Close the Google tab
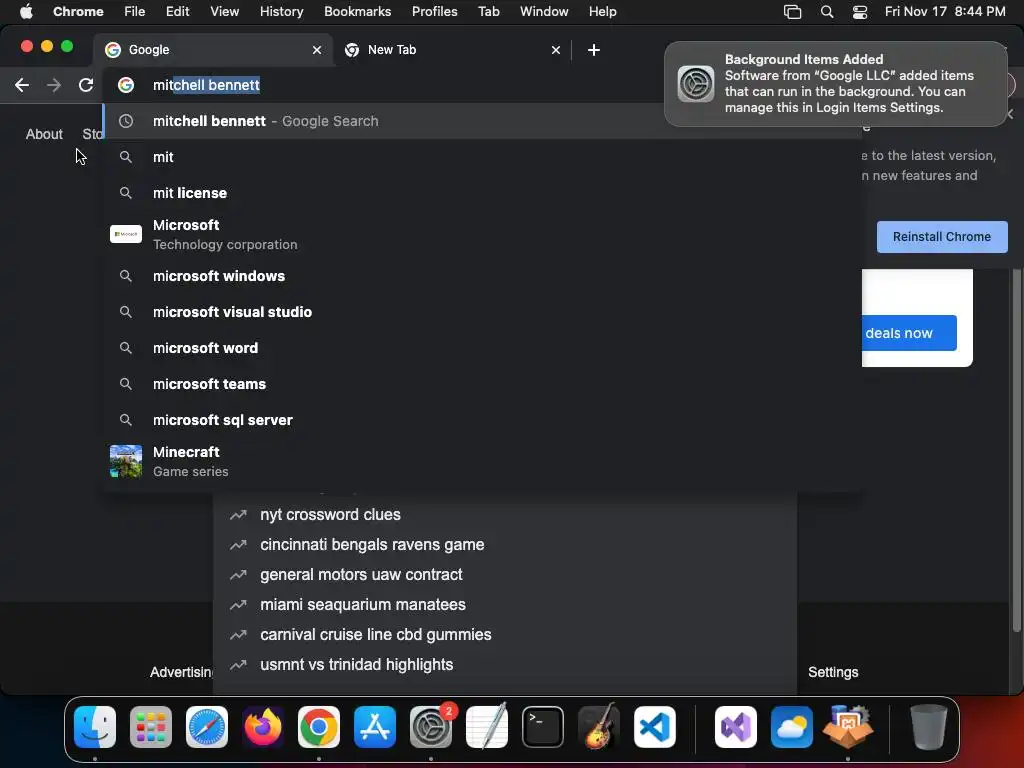1024x768 pixels. (317, 50)
